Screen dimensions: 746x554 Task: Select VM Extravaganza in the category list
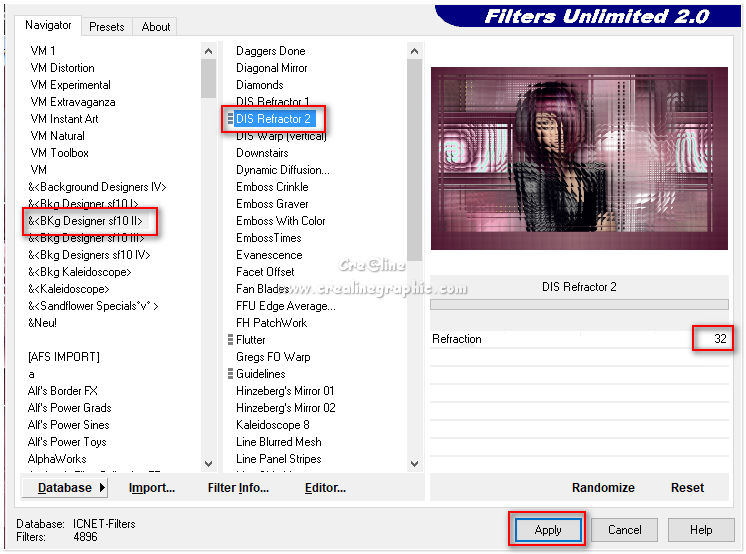pos(73,102)
